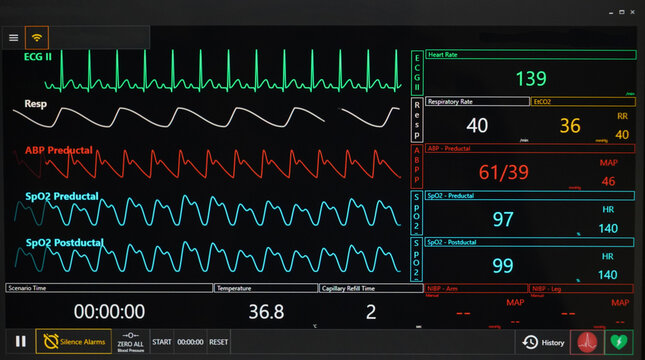Click the EtCO2 RR value 40

coord(622,135)
